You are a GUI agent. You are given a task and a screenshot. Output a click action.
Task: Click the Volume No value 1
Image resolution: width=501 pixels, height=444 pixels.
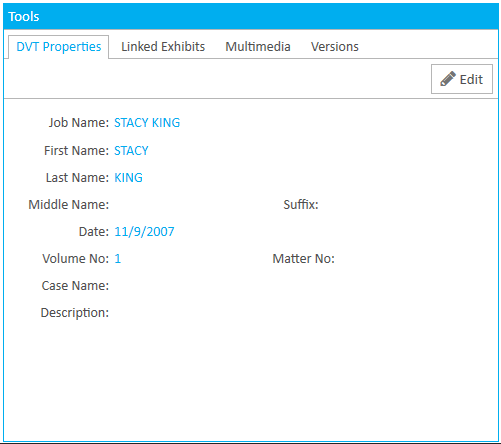(118, 259)
